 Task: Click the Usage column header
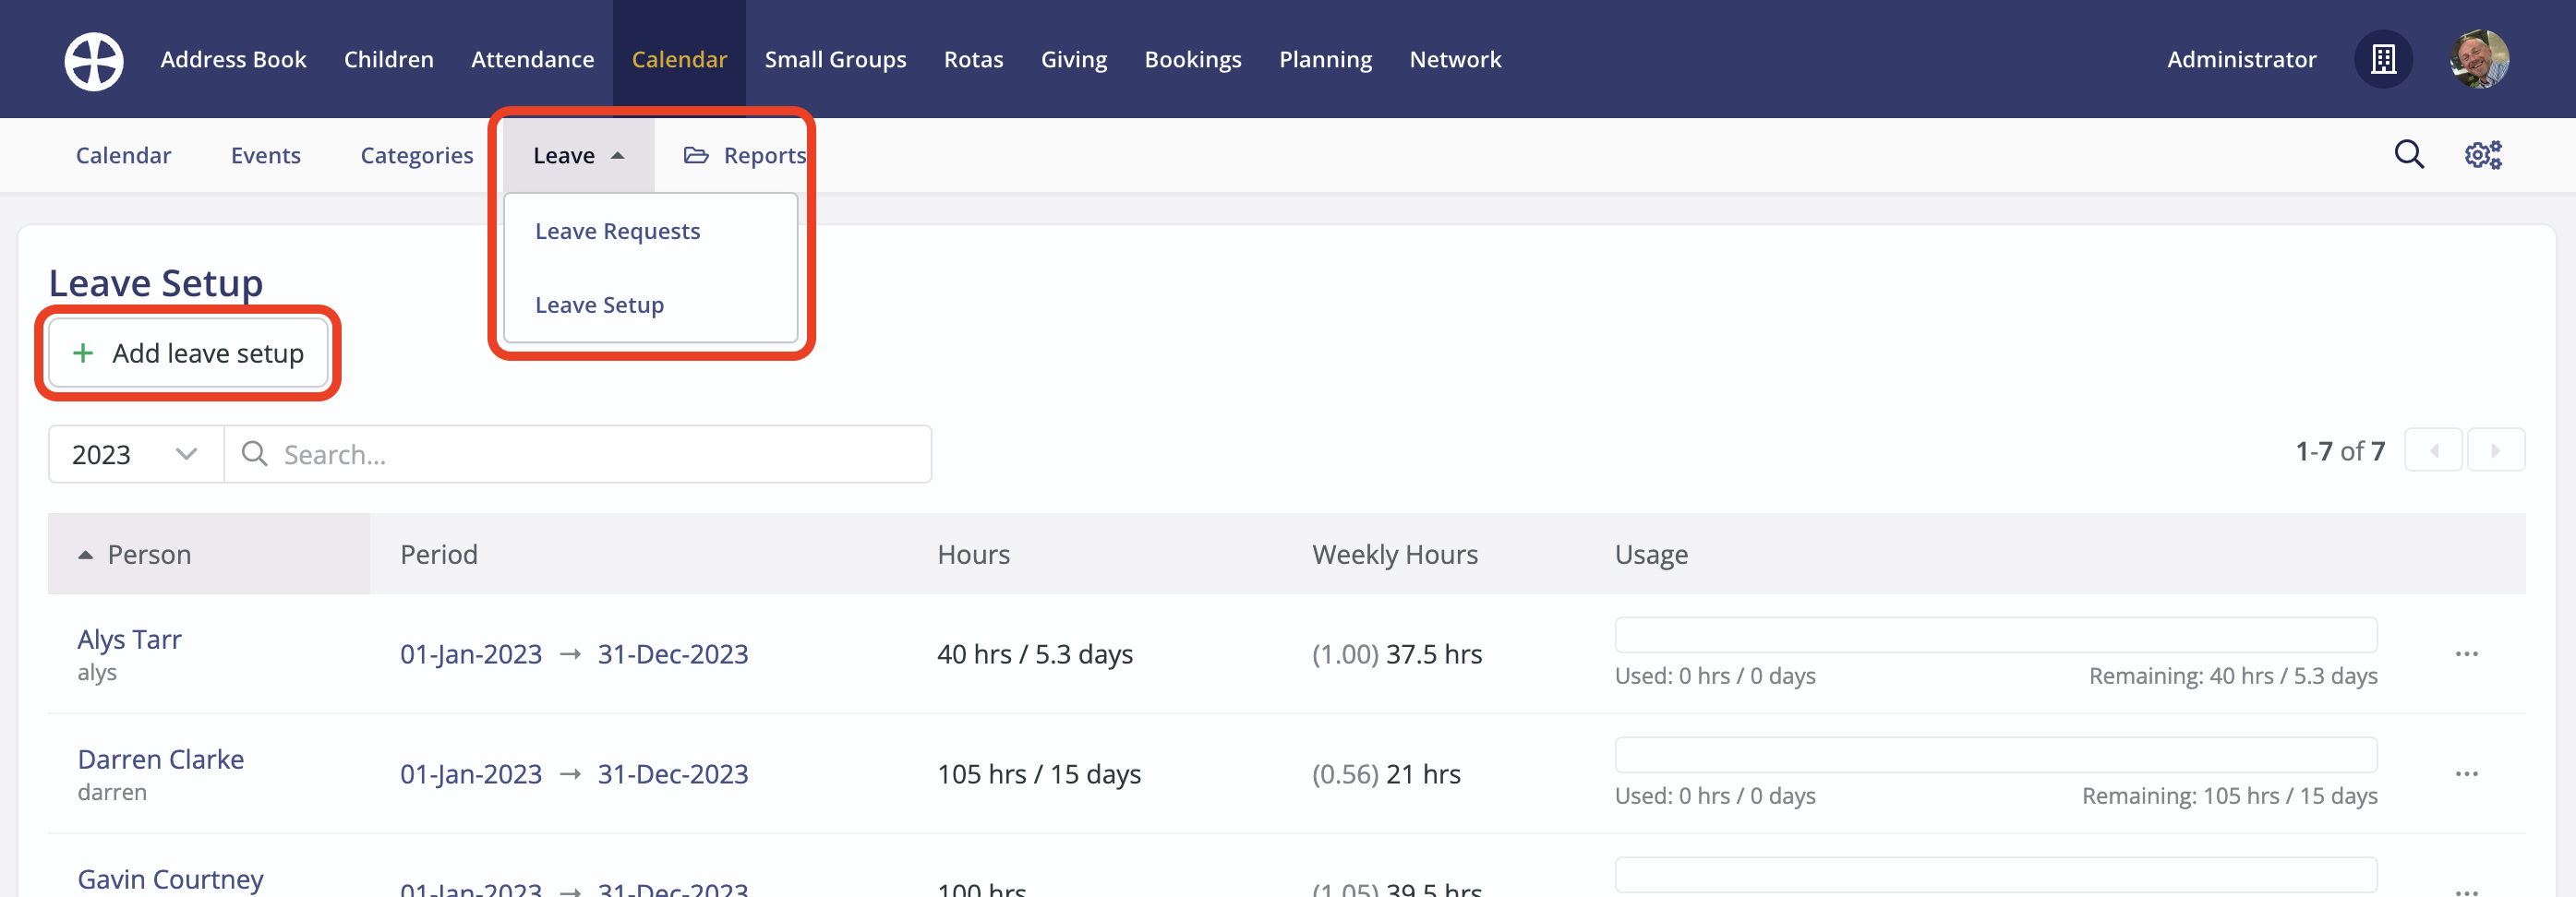1651,554
